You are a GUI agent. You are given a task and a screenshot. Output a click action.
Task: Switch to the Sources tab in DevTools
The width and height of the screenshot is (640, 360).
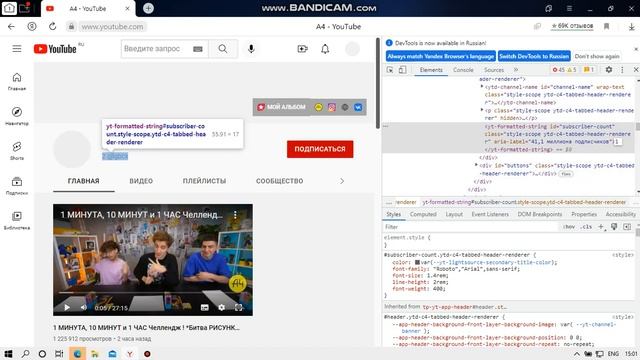[x=494, y=70]
